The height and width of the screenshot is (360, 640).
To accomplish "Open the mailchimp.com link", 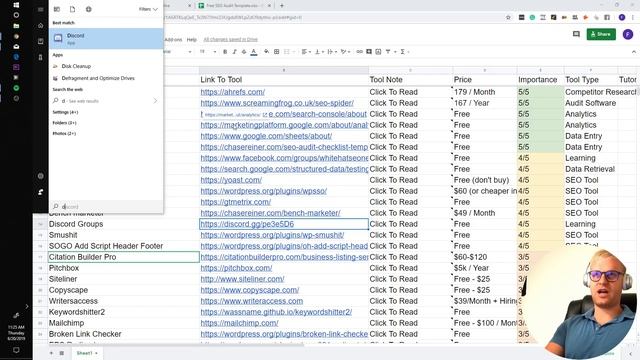I will [239, 323].
